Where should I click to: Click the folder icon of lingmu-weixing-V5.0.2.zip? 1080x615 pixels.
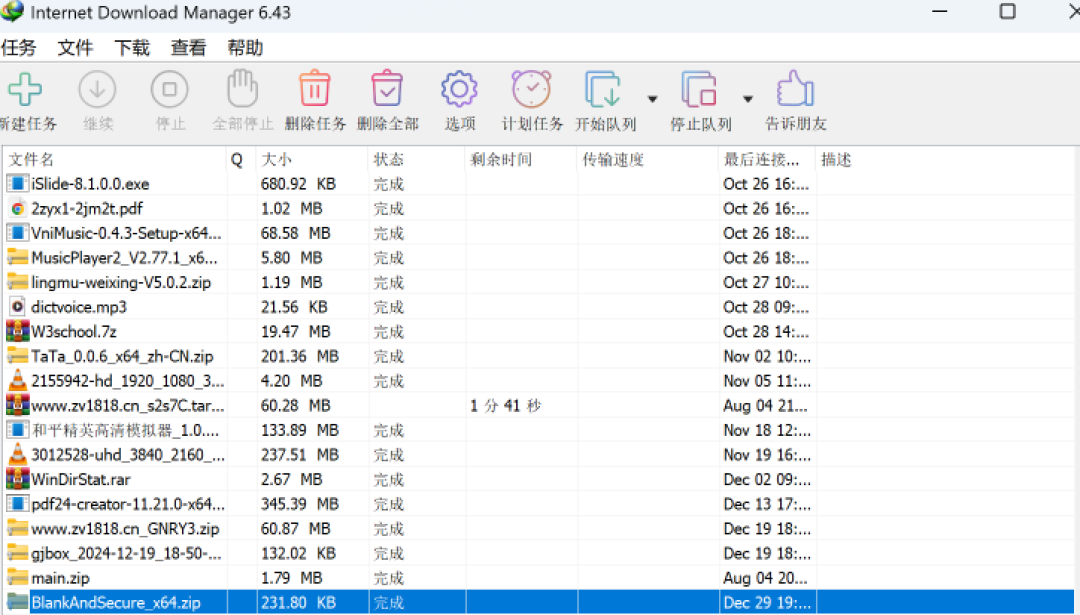(17, 282)
